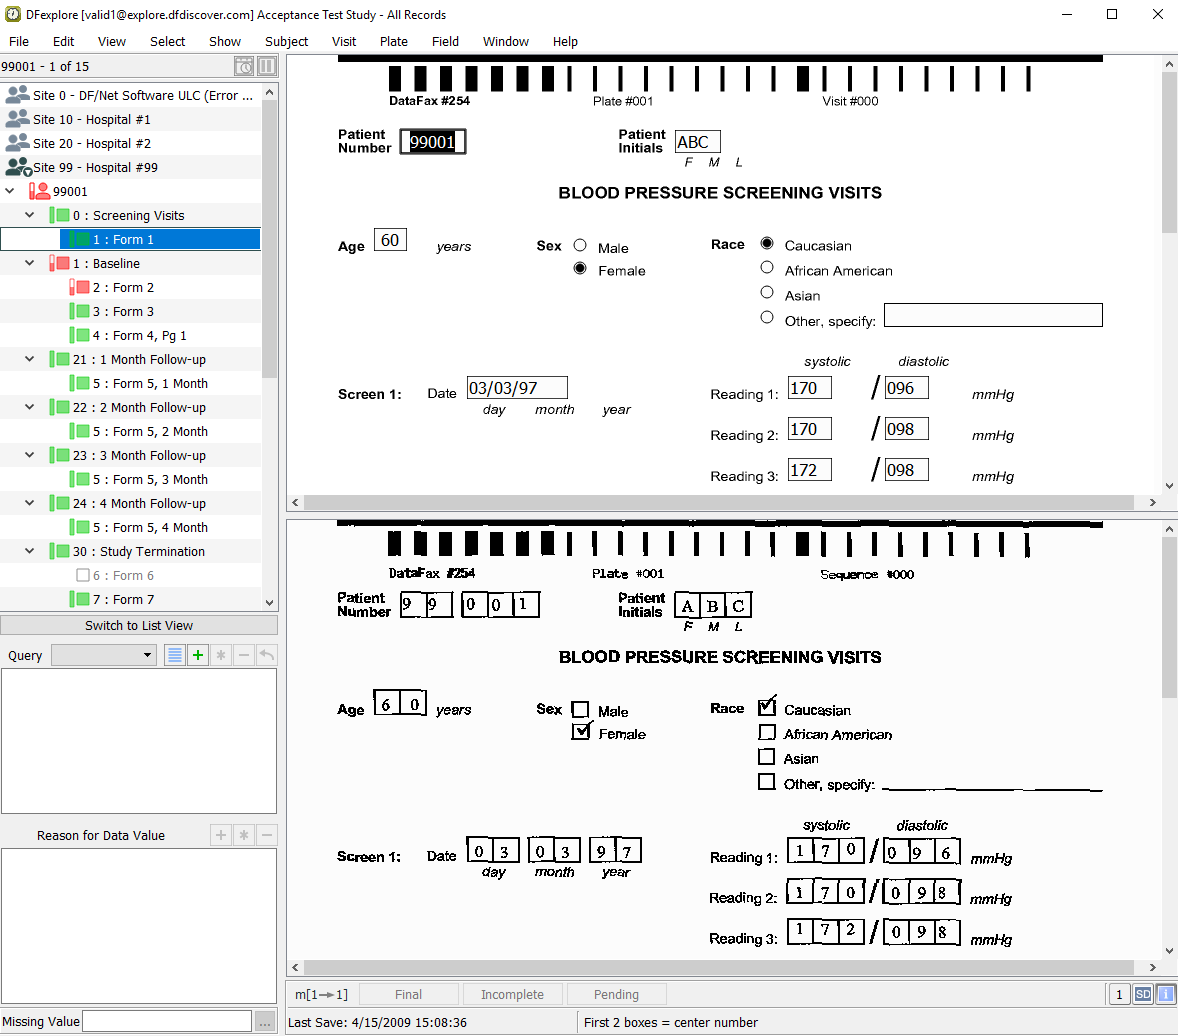Click the clock calendar icon above record tree
Image resolution: width=1178 pixels, height=1036 pixels.
tap(244, 66)
